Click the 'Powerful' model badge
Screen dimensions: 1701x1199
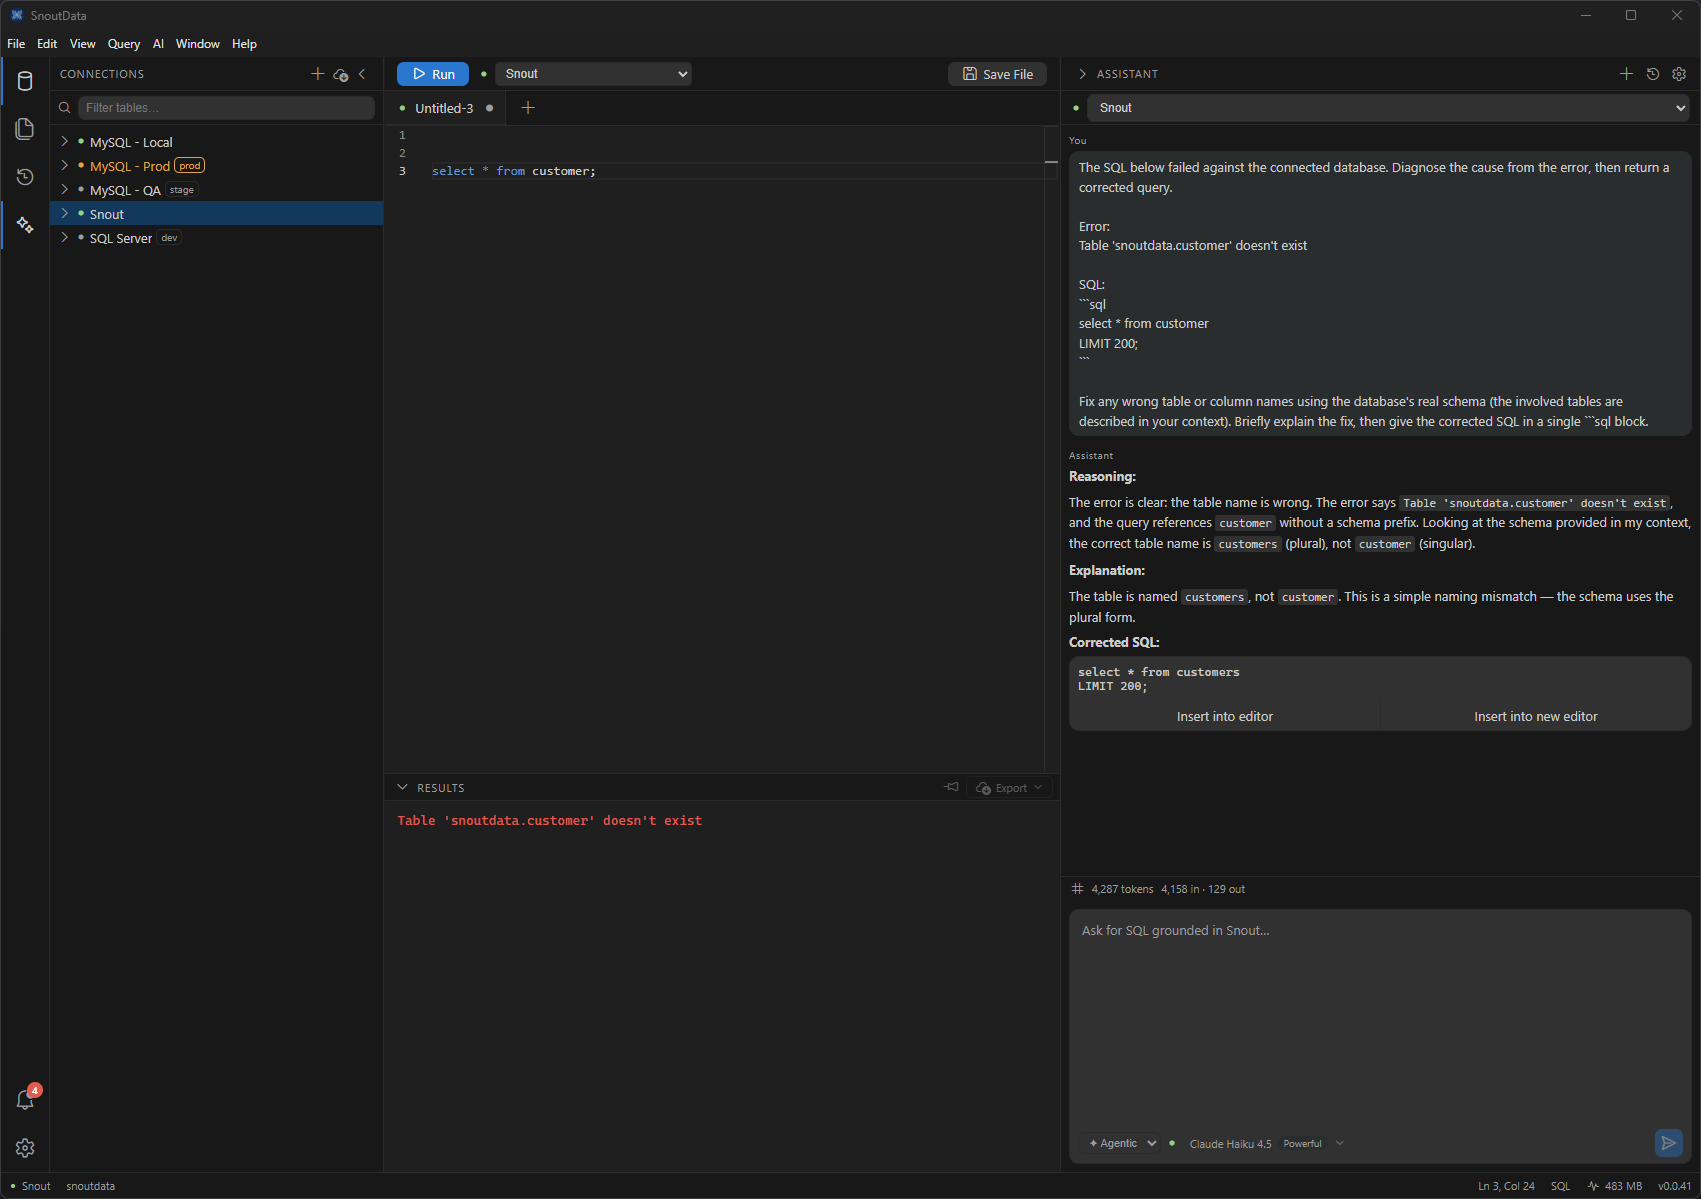1302,1144
